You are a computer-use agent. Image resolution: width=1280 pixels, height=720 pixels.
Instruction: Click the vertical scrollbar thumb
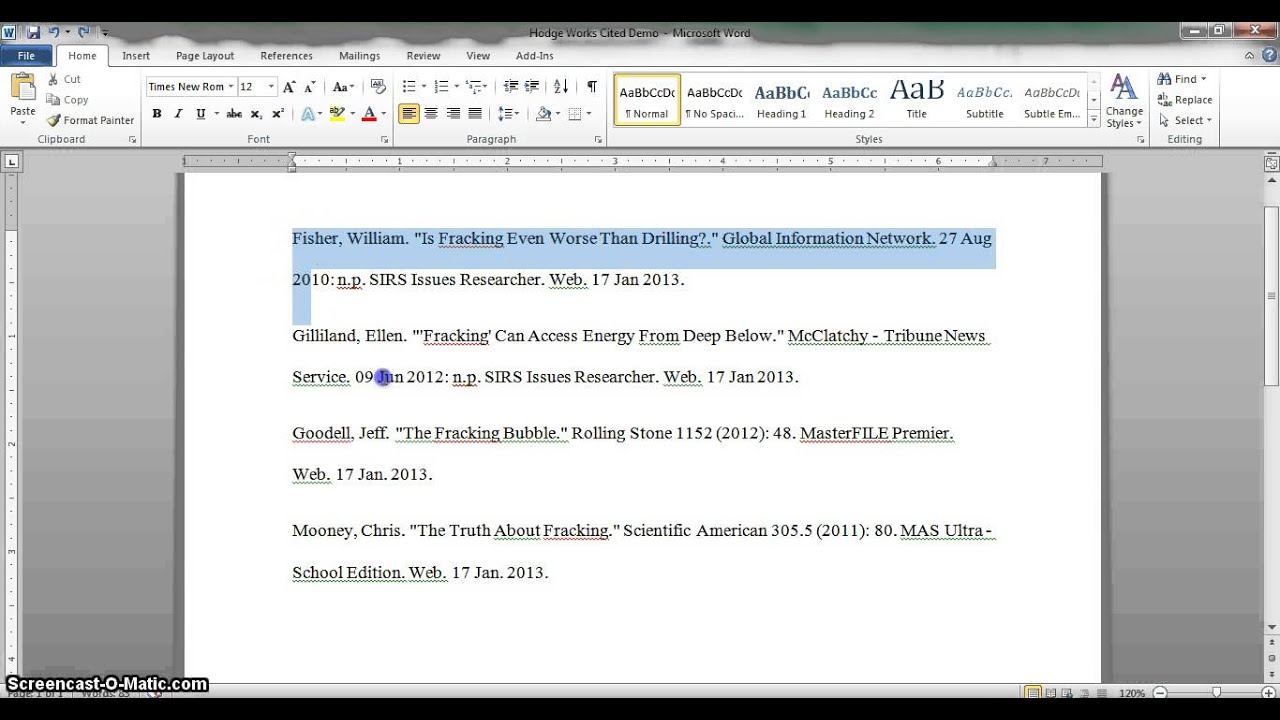coord(1272,296)
